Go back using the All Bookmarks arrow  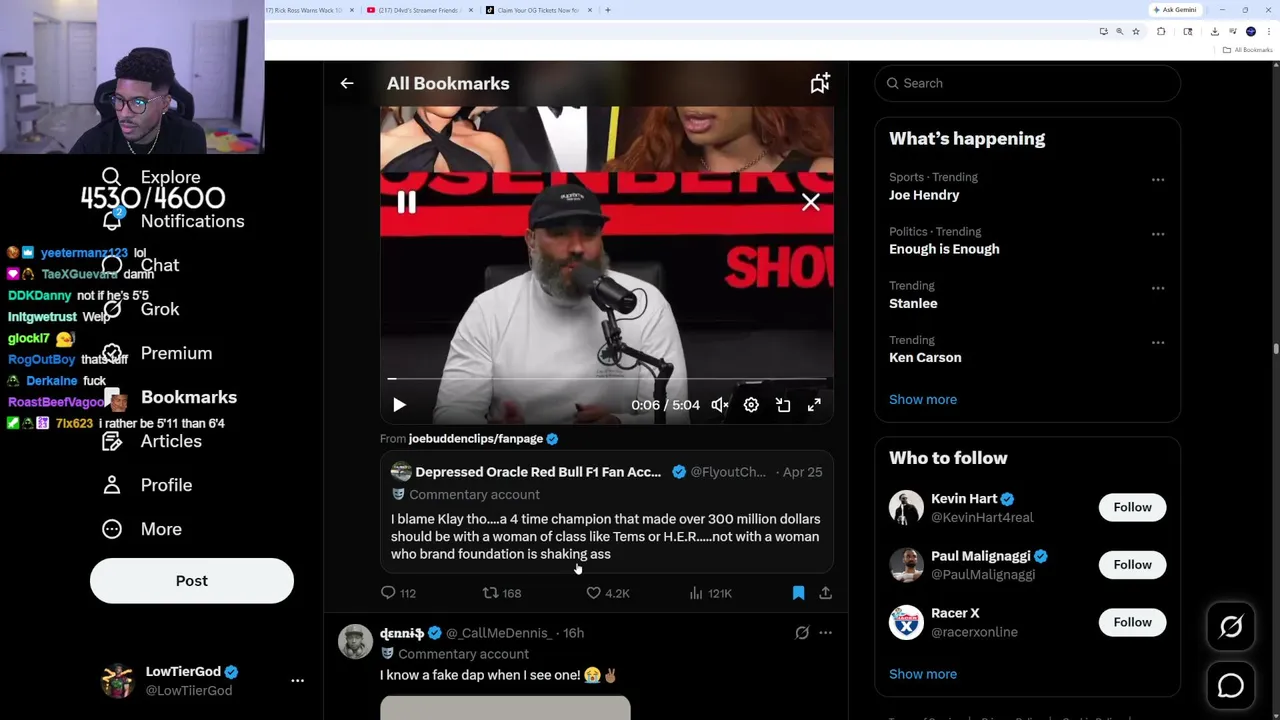coord(347,83)
